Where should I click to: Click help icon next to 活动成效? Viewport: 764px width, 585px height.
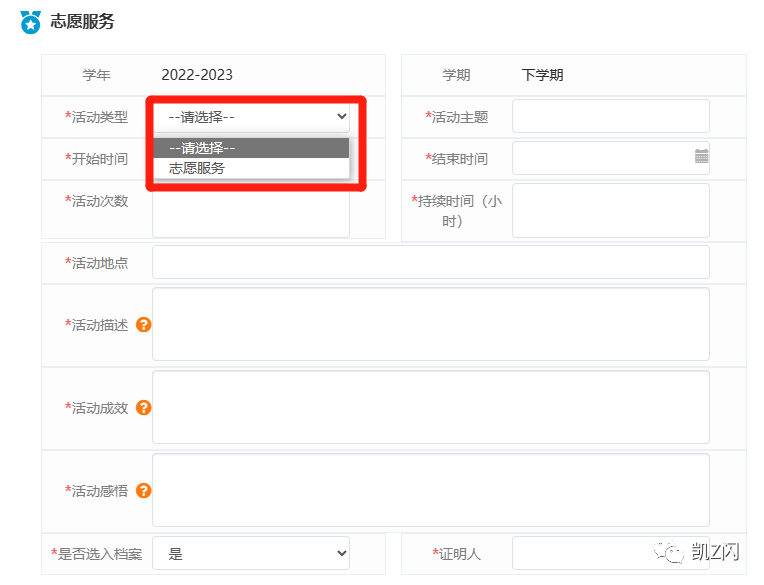click(x=143, y=408)
